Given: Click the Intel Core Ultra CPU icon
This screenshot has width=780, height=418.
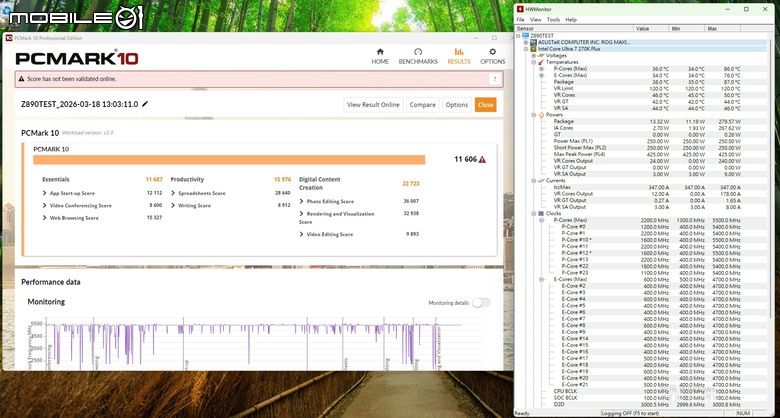Looking at the screenshot, I should pyautogui.click(x=533, y=49).
